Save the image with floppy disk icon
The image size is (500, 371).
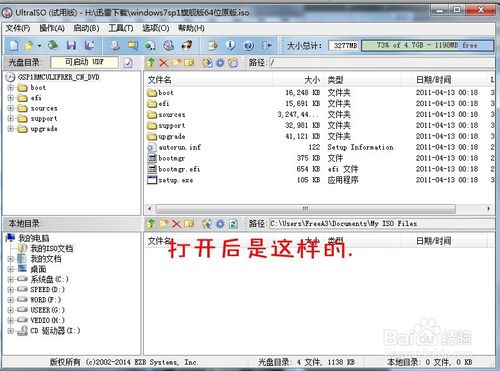[71, 45]
